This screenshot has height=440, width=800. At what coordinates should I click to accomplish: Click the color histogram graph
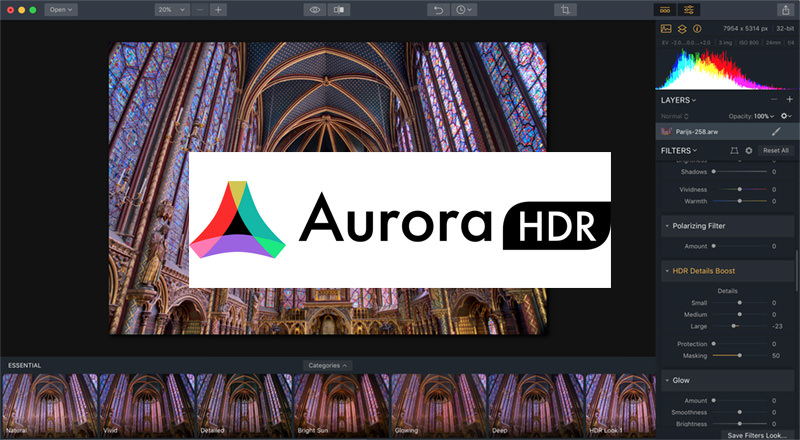click(725, 69)
